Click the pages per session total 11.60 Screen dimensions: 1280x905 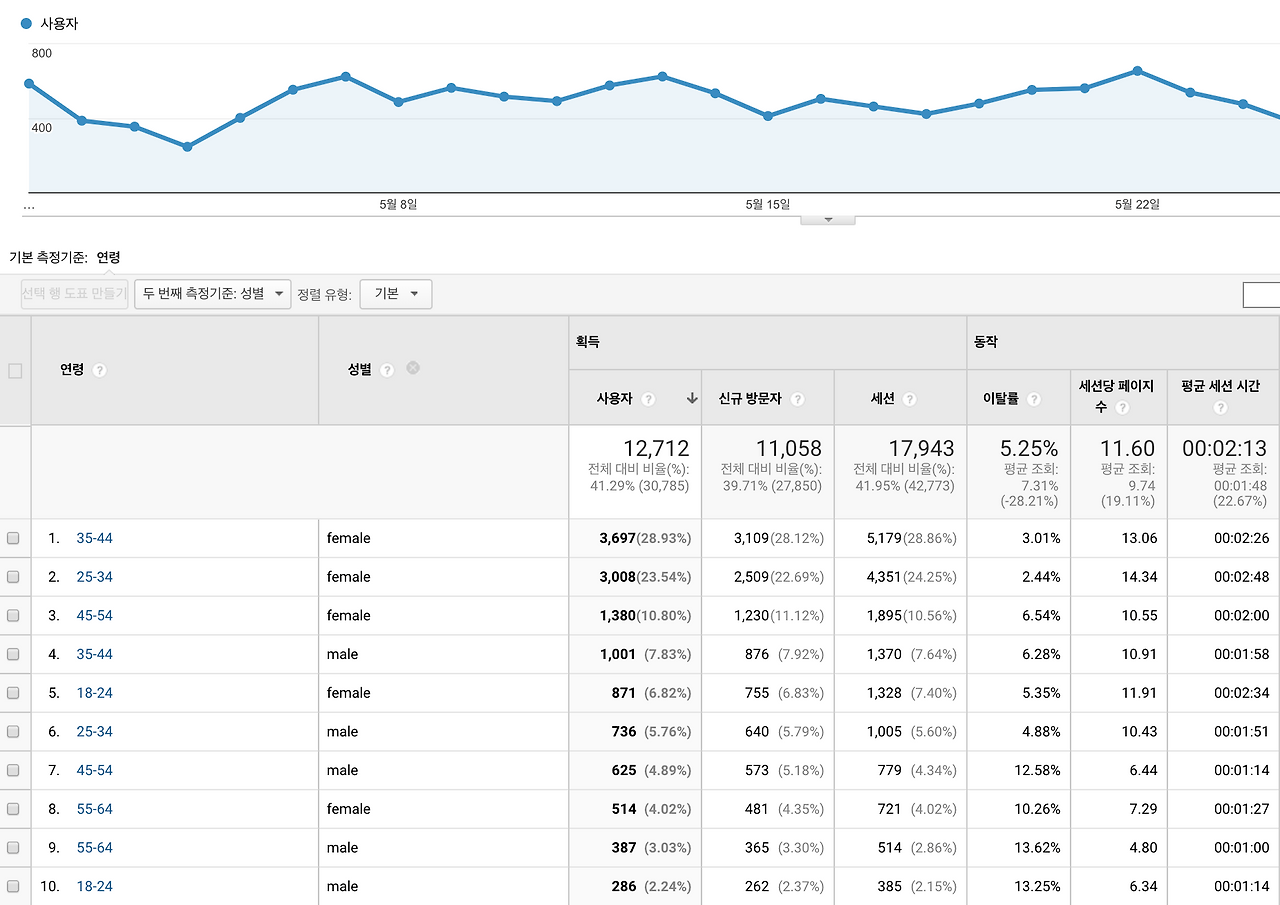pyautogui.click(x=1127, y=449)
